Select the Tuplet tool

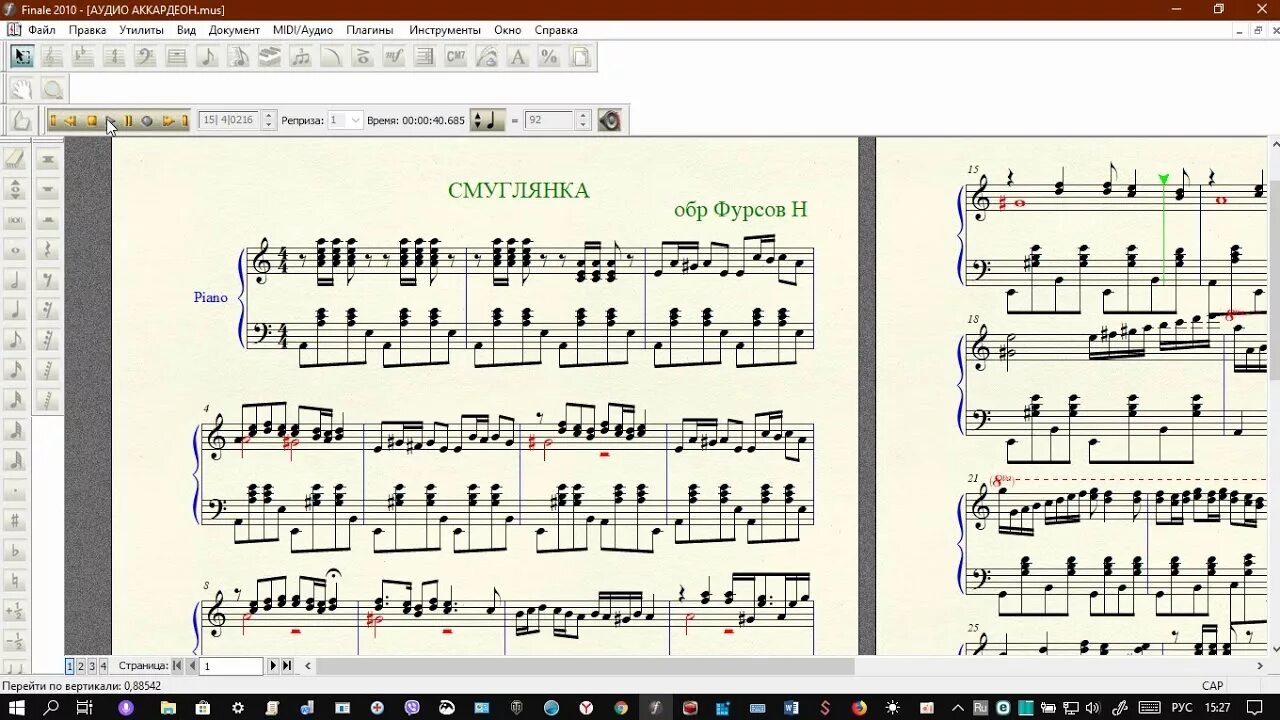300,57
